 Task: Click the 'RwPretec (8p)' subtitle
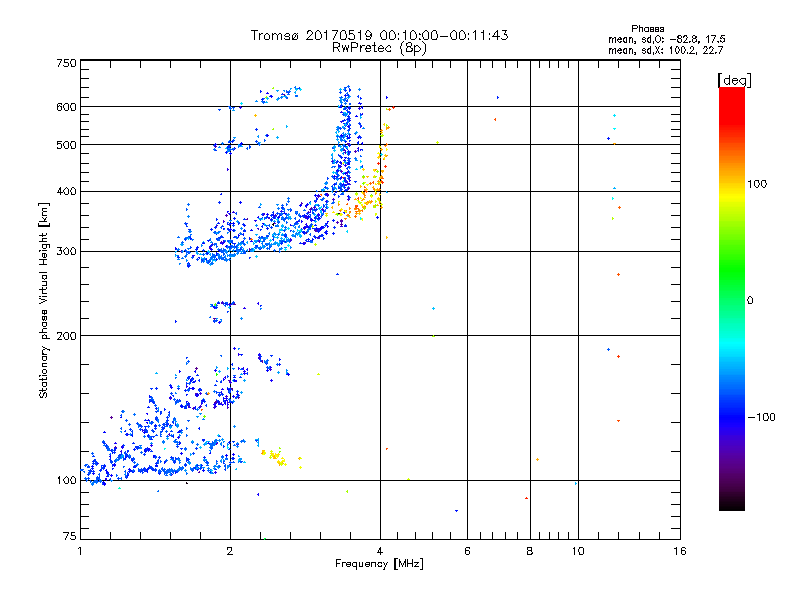tap(380, 48)
